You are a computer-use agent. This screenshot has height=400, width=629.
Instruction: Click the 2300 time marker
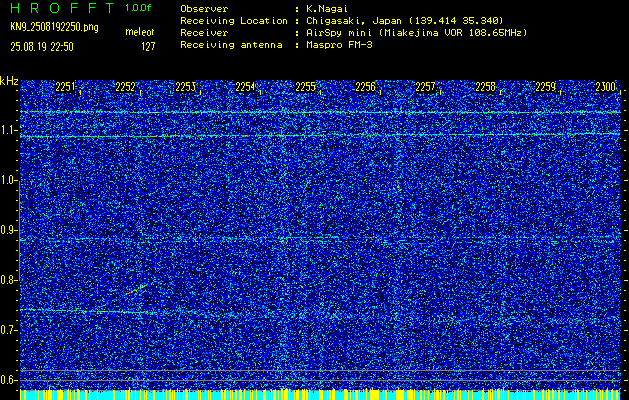point(606,87)
